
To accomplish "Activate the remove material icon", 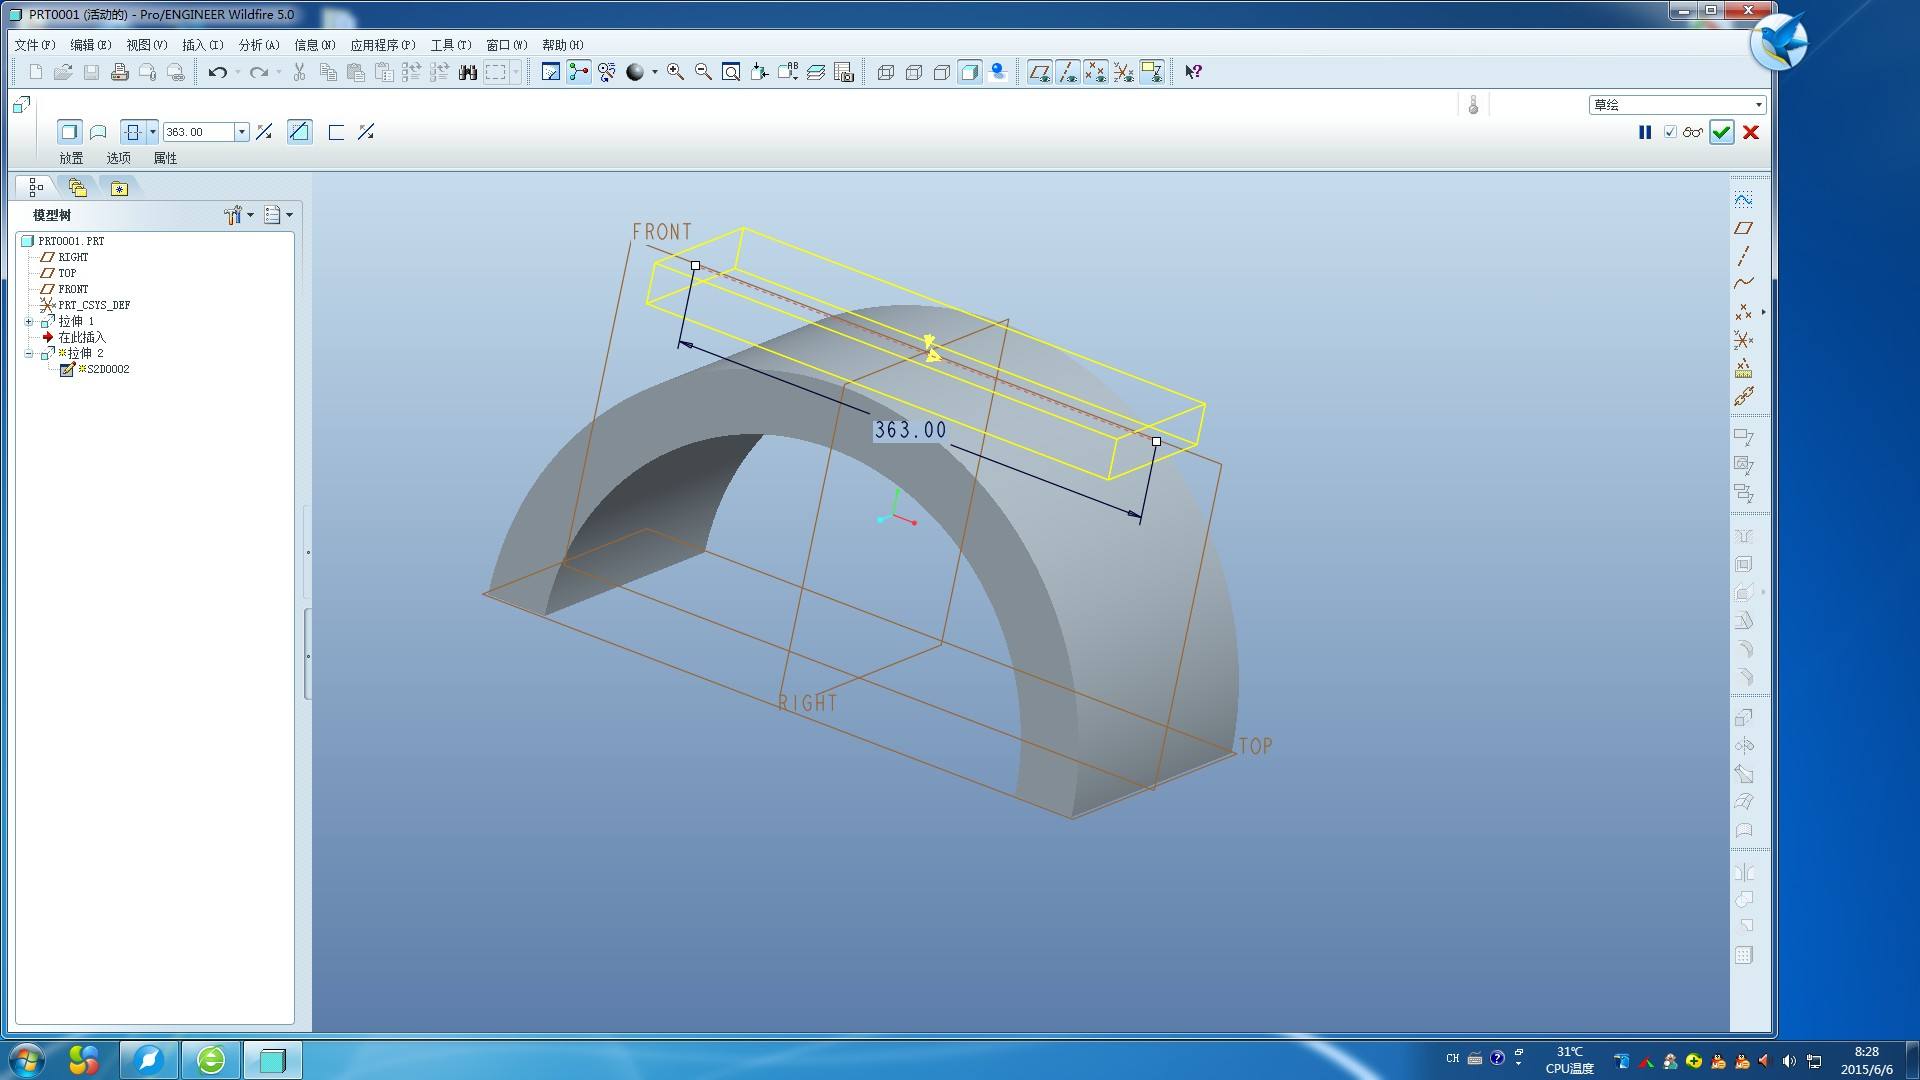I will tap(299, 132).
